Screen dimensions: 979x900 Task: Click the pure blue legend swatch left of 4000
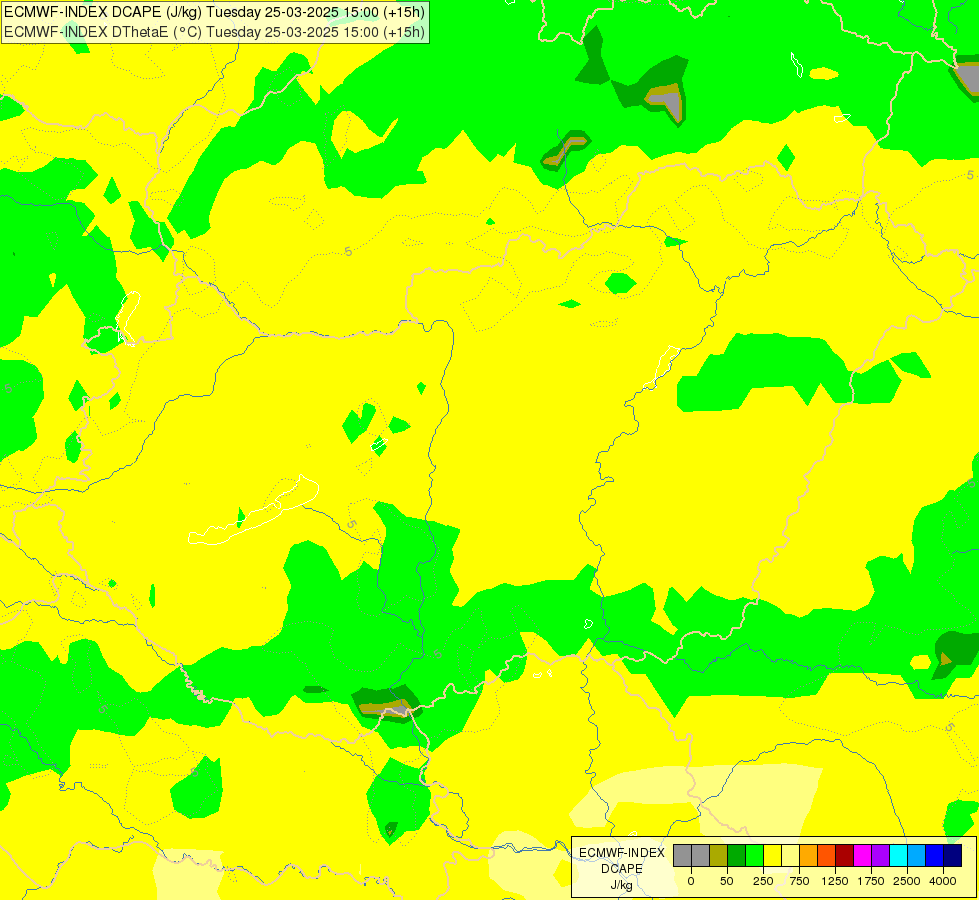935,855
